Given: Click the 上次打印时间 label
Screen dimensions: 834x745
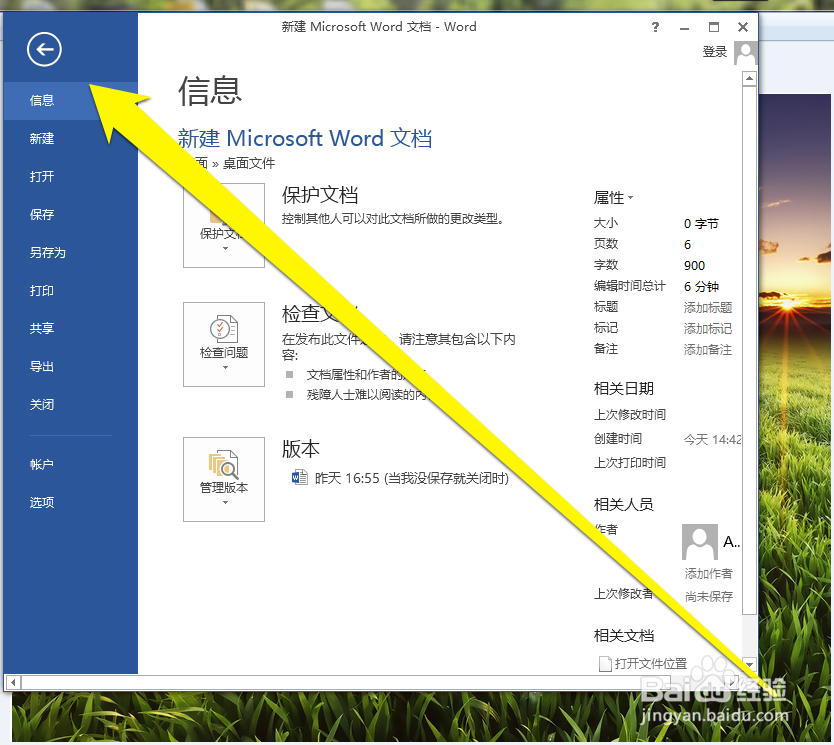Looking at the screenshot, I should pyautogui.click(x=630, y=463).
